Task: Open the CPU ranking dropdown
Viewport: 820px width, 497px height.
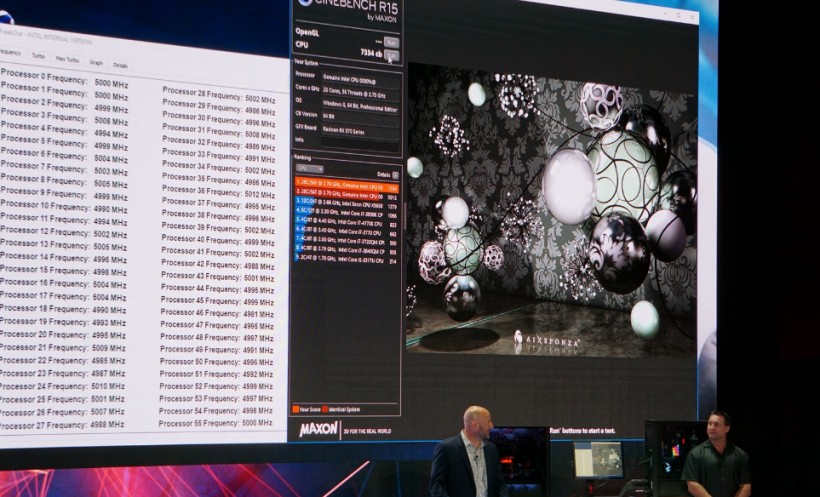Action: 310,168
